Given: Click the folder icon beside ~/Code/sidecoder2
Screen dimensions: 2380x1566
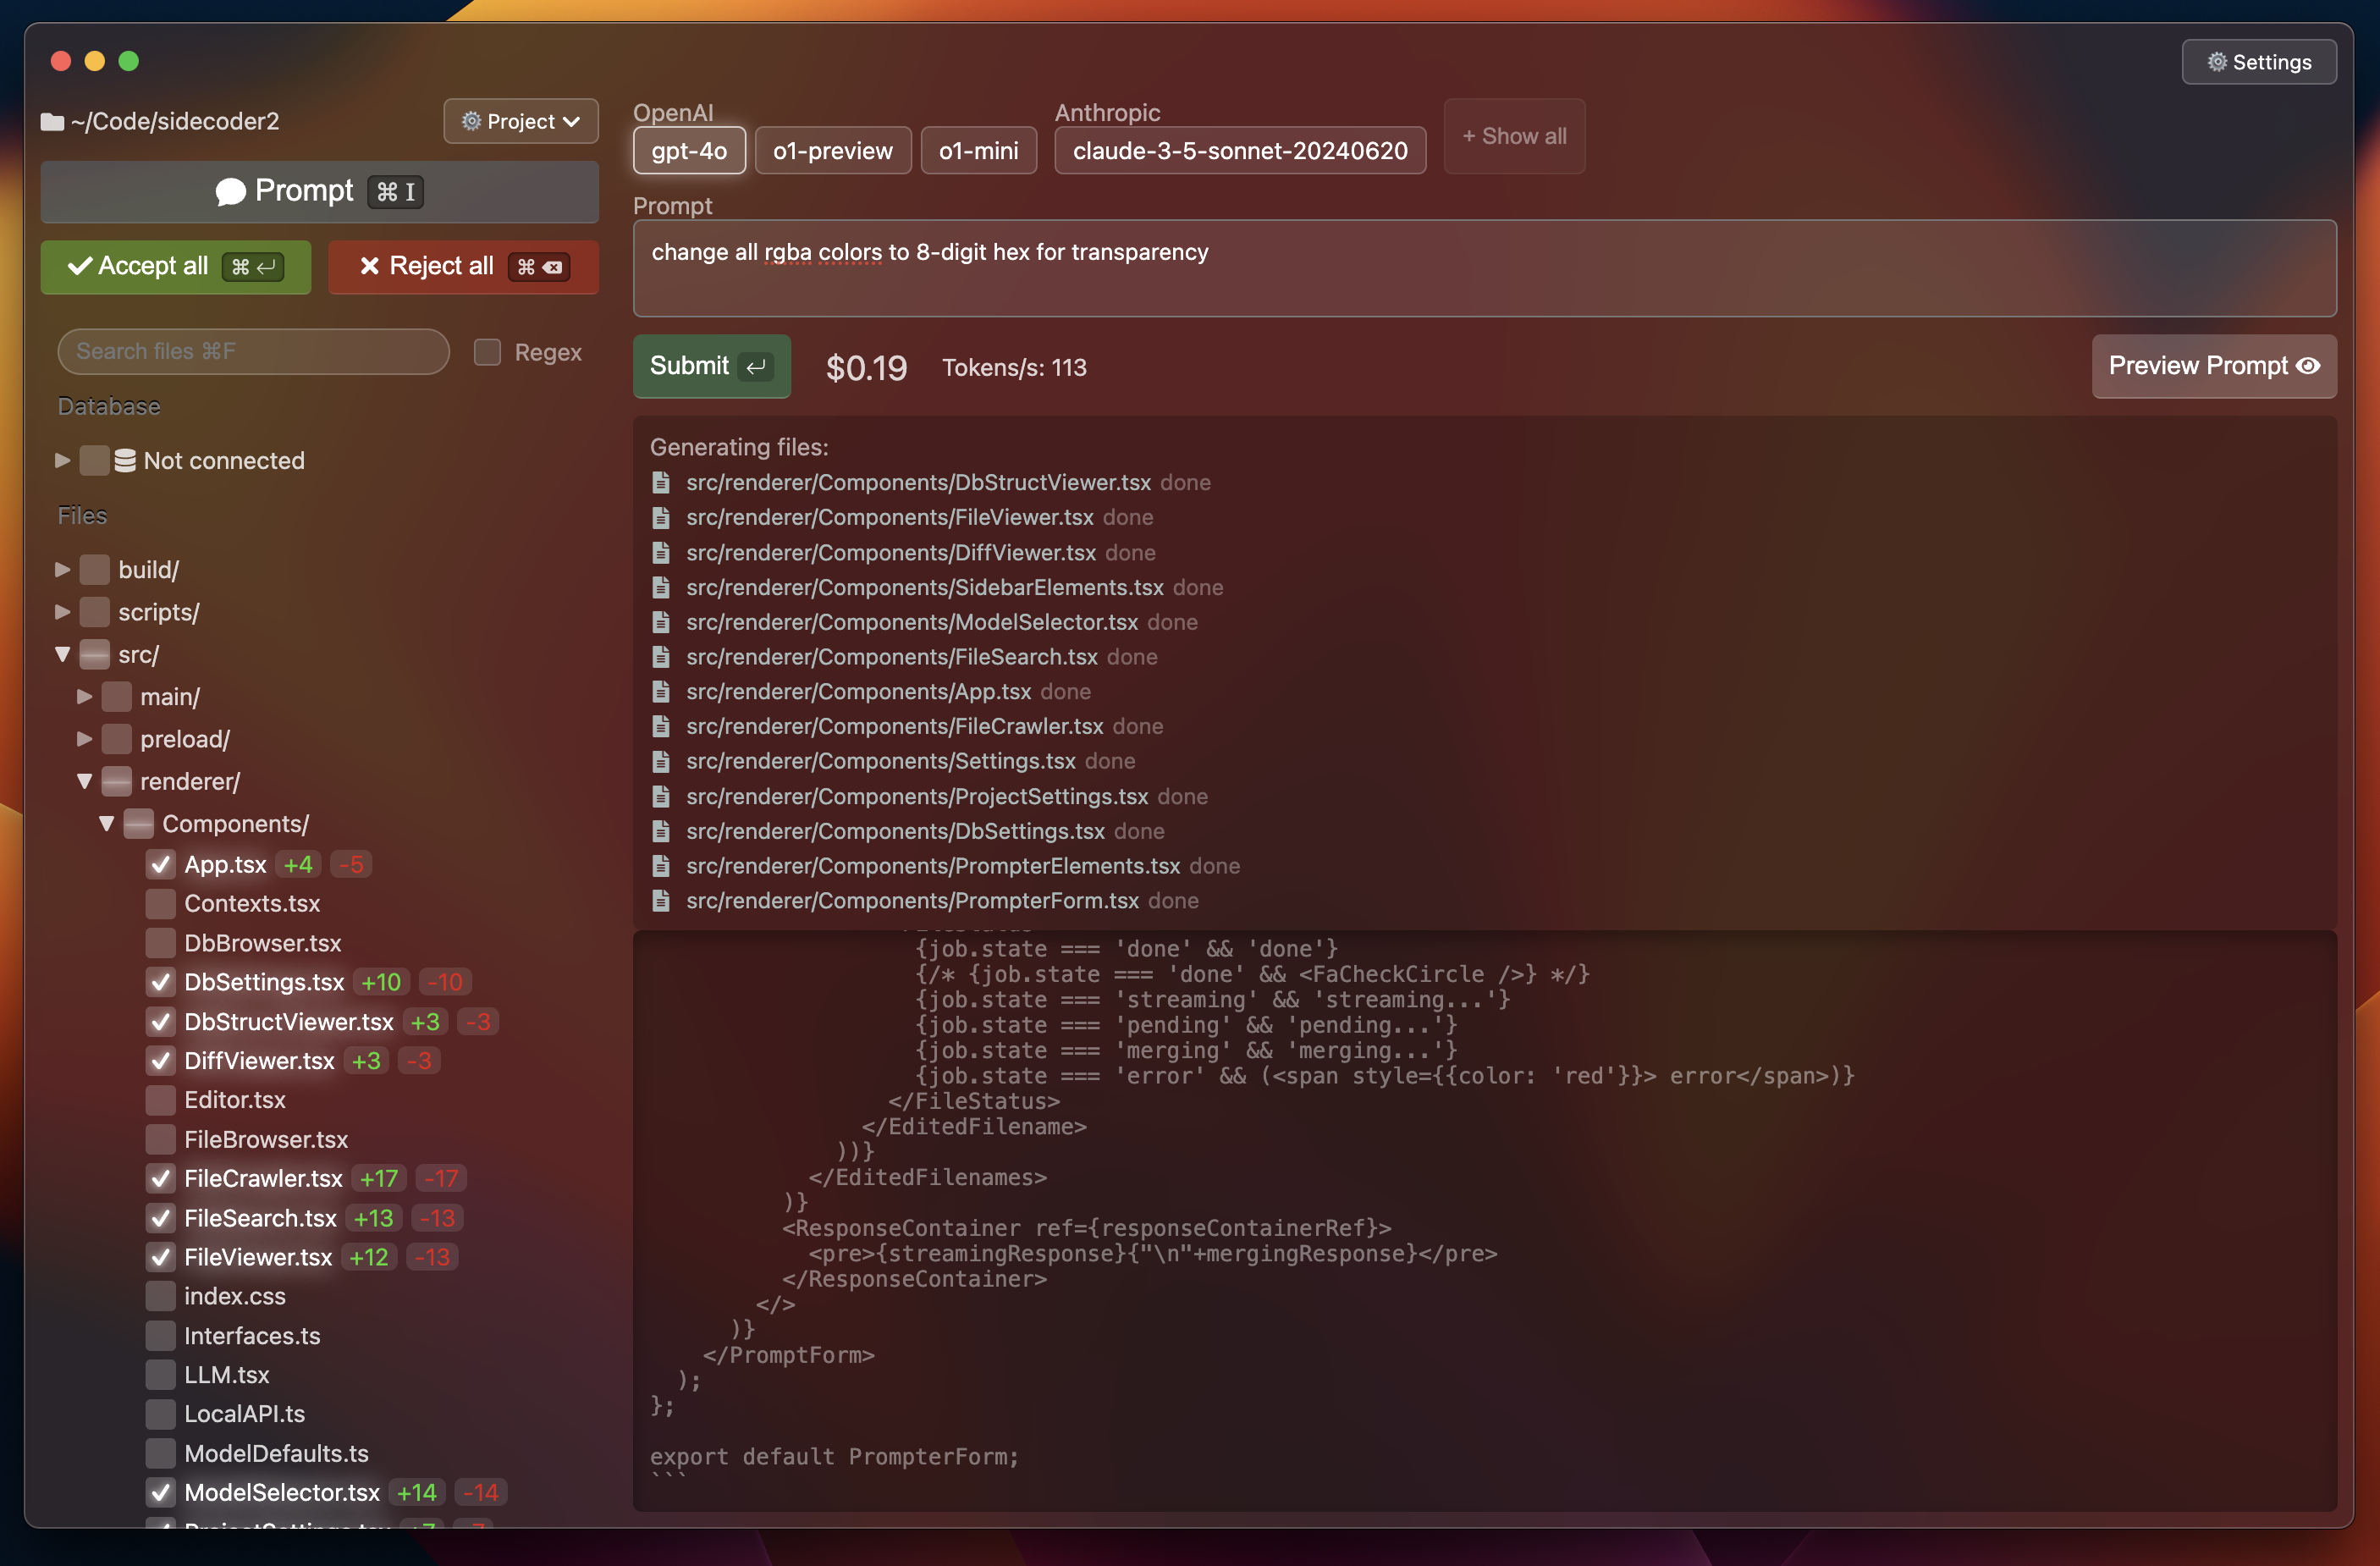Looking at the screenshot, I should (52, 122).
